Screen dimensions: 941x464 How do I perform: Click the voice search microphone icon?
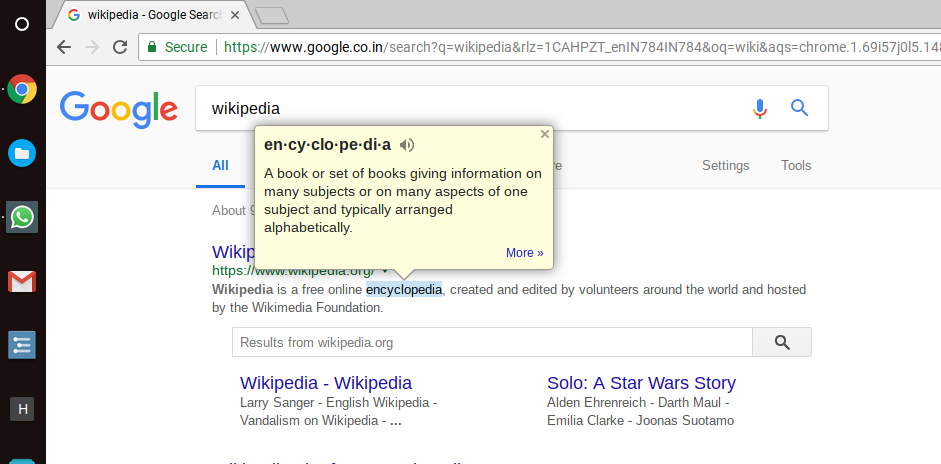(x=760, y=108)
